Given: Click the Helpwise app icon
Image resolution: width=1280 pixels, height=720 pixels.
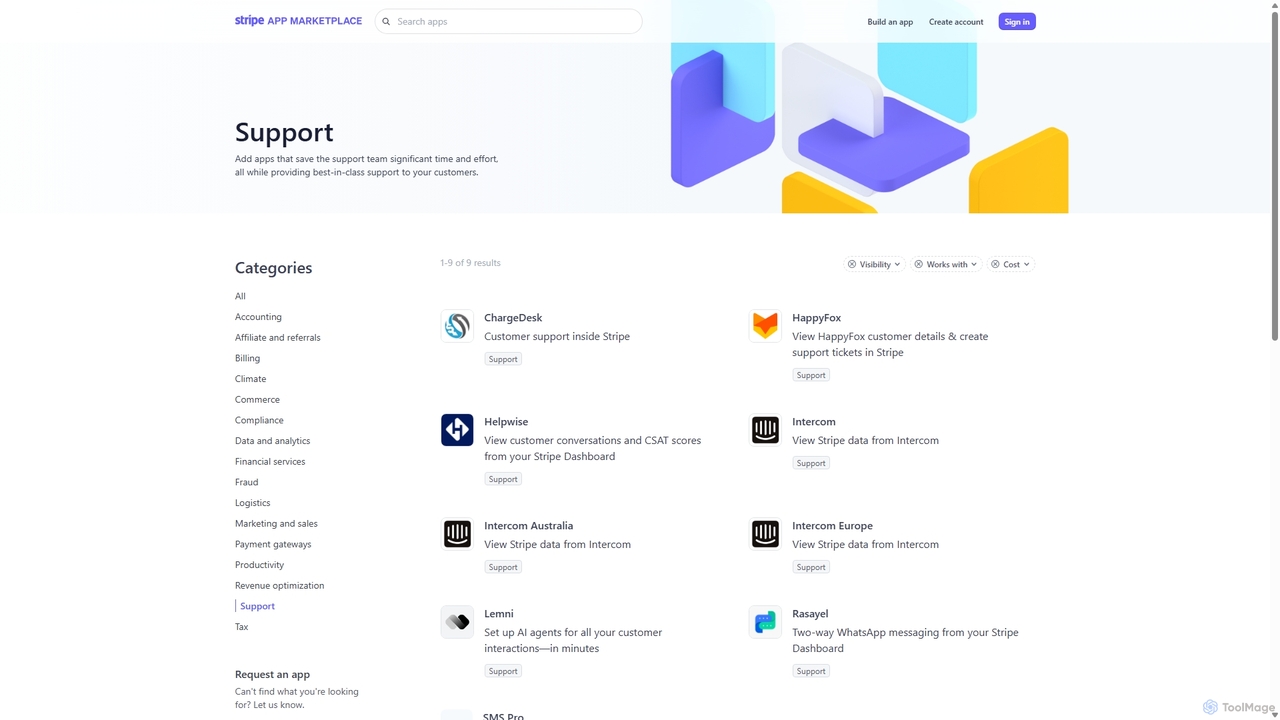Looking at the screenshot, I should pyautogui.click(x=457, y=430).
